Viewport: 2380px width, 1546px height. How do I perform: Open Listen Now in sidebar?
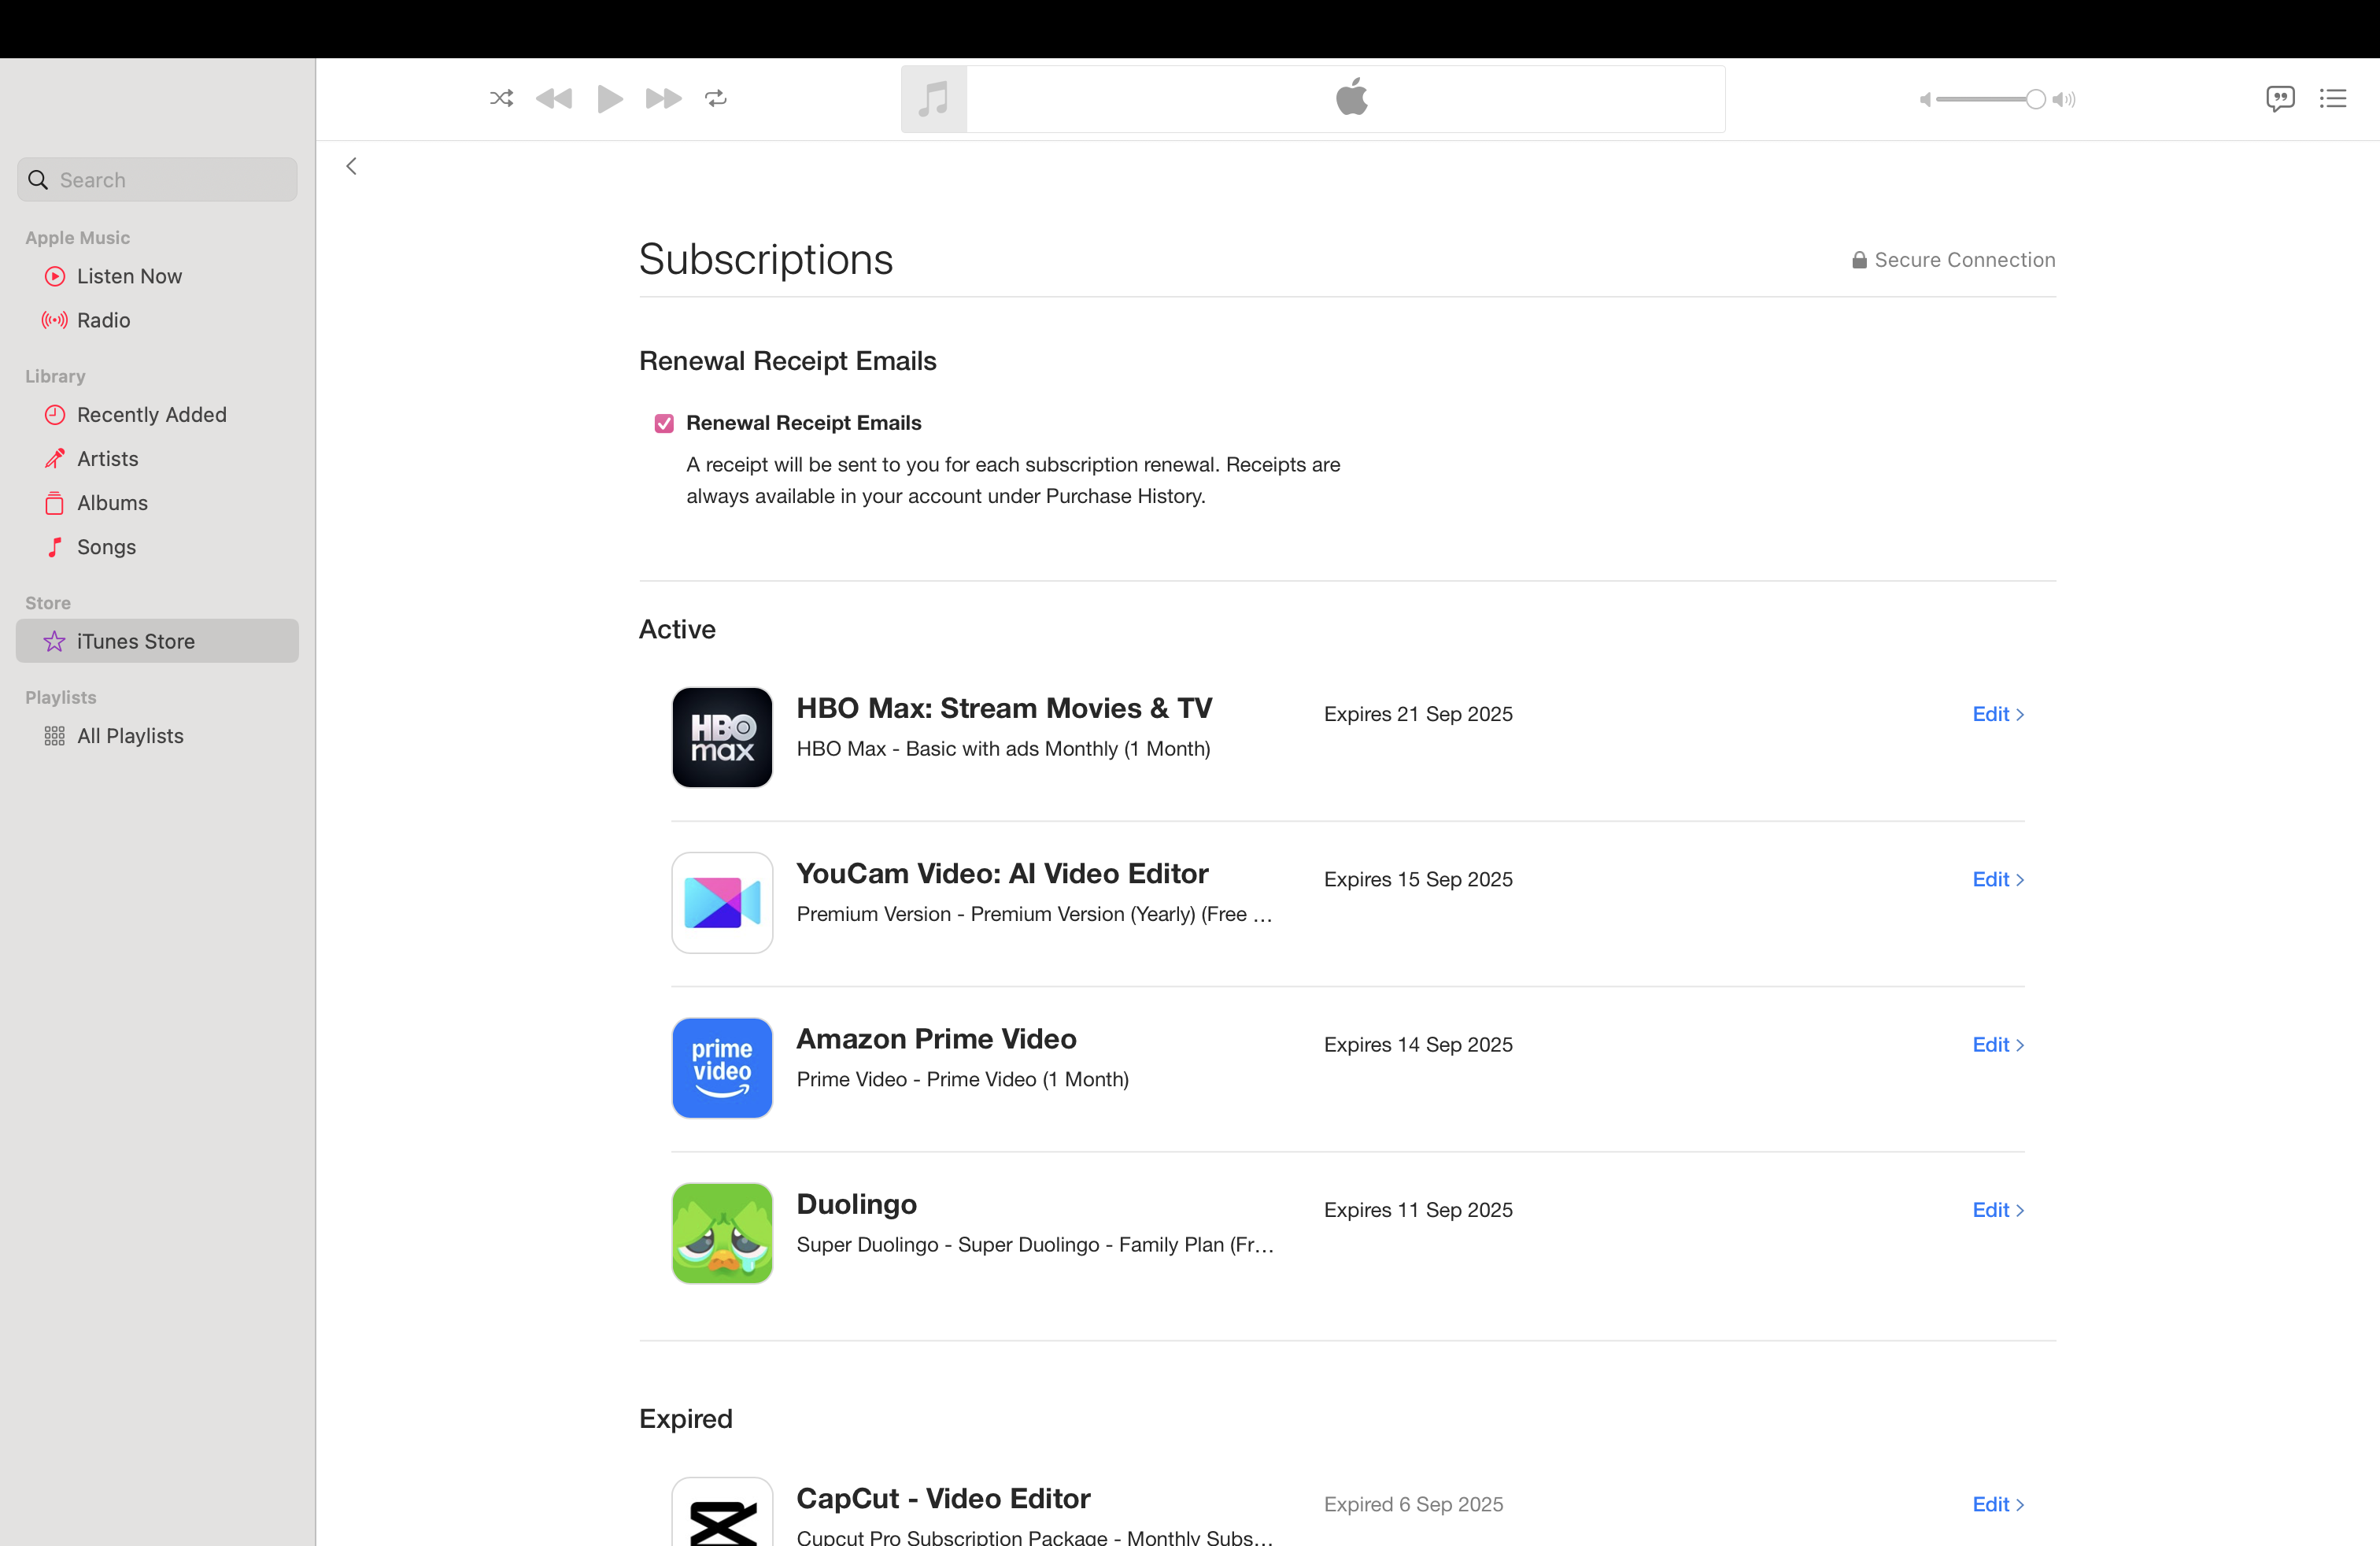[x=129, y=276]
